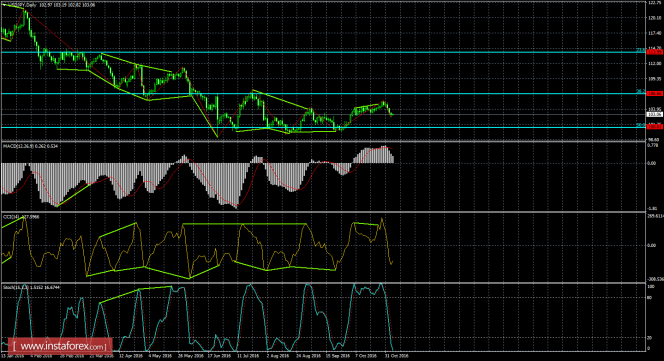Select the 23.6 Fibonacci level red price tag
This screenshot has height=361, width=664.
(654, 52)
